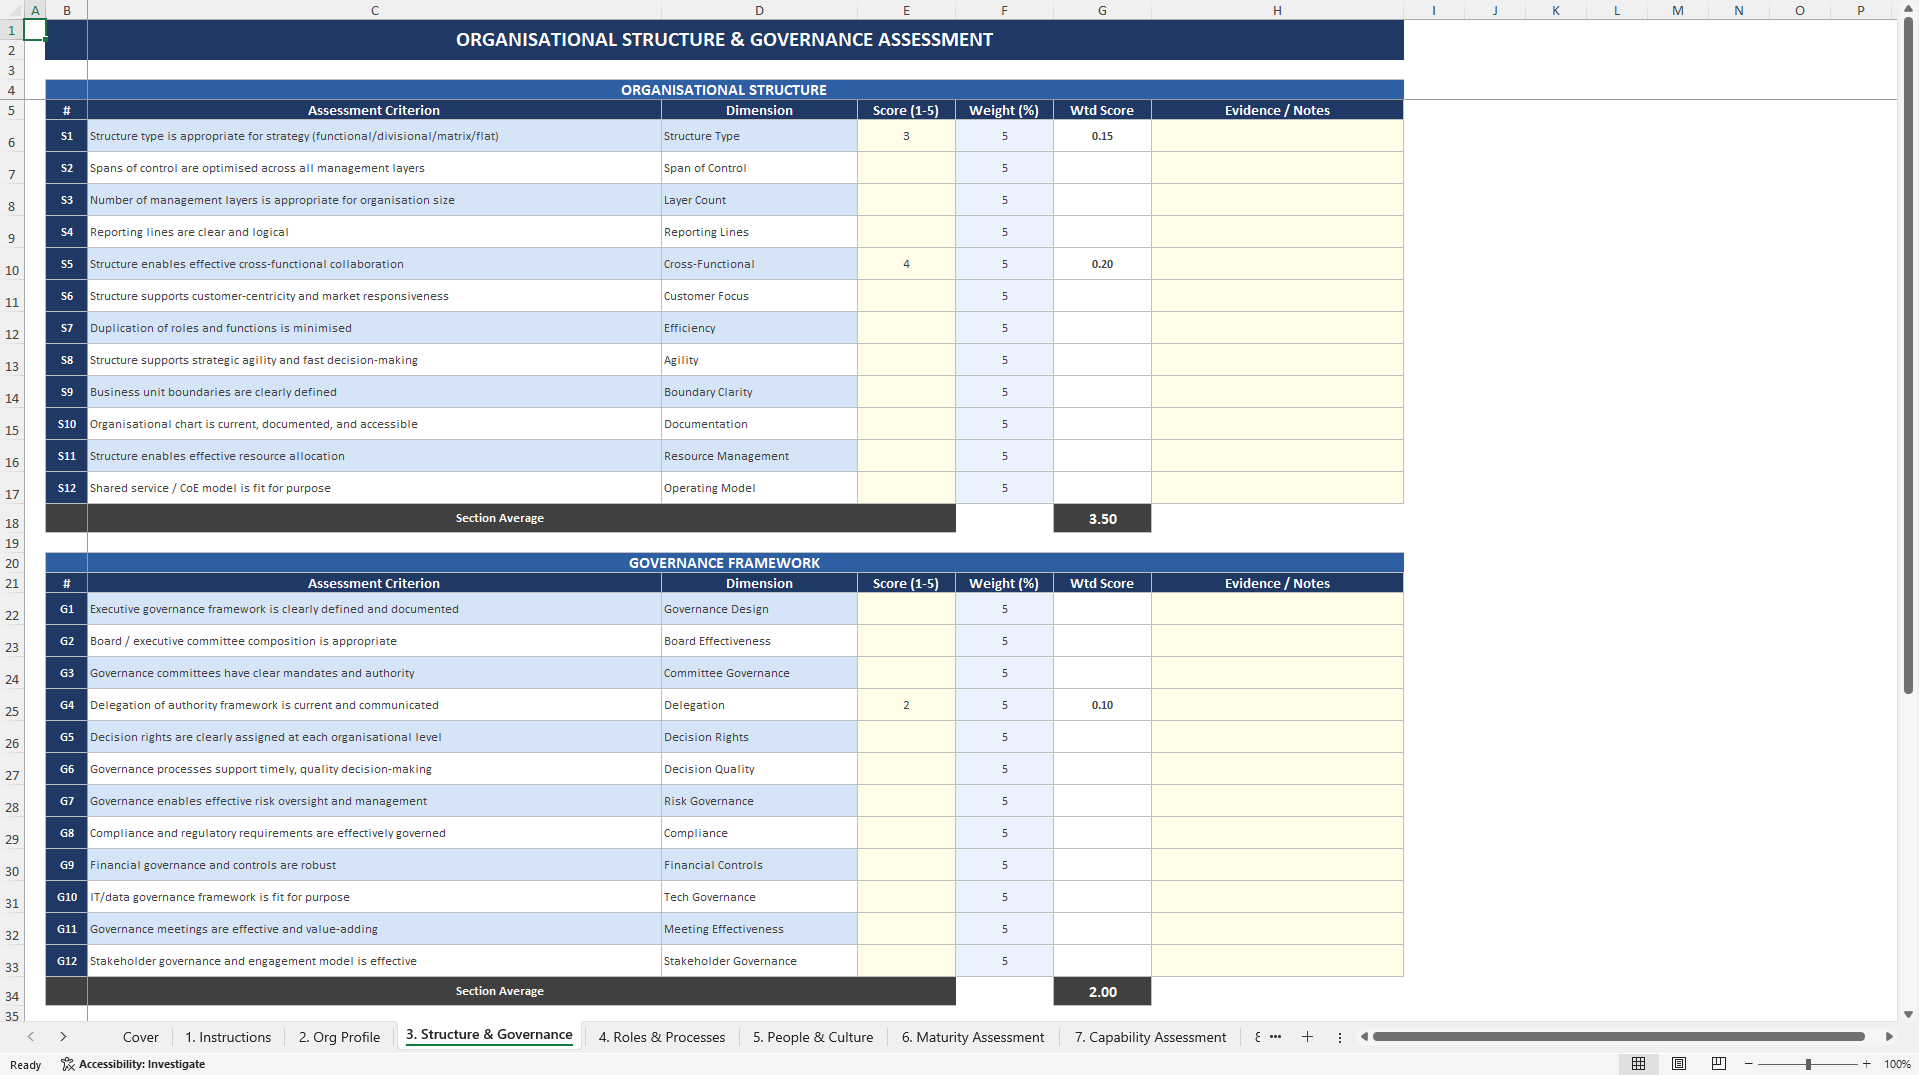Show more hidden sheet tabs ellipsis
This screenshot has width=1919, height=1075.
[x=1276, y=1037]
